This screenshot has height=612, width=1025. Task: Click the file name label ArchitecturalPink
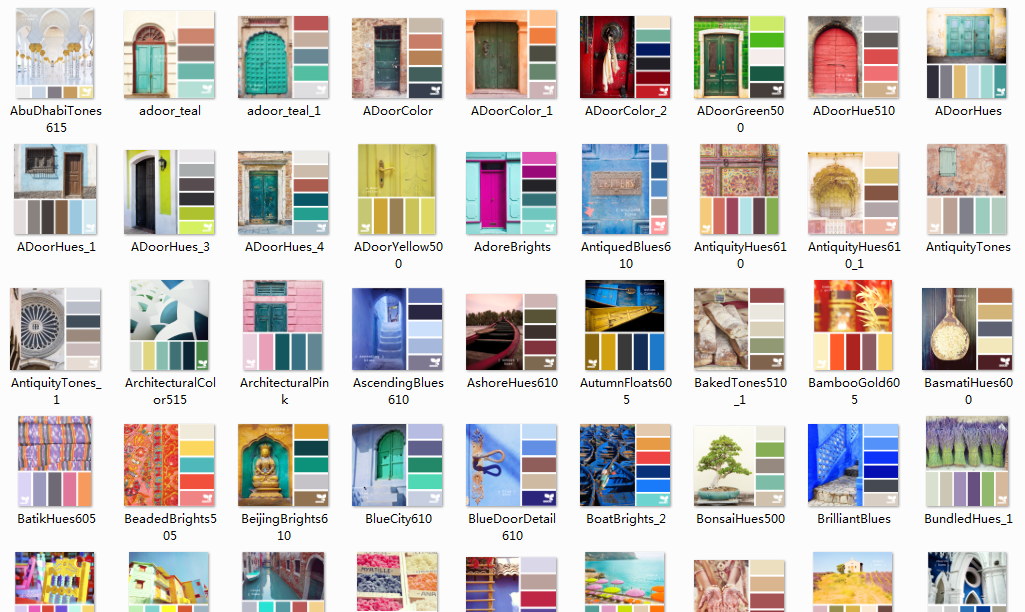[x=284, y=391]
